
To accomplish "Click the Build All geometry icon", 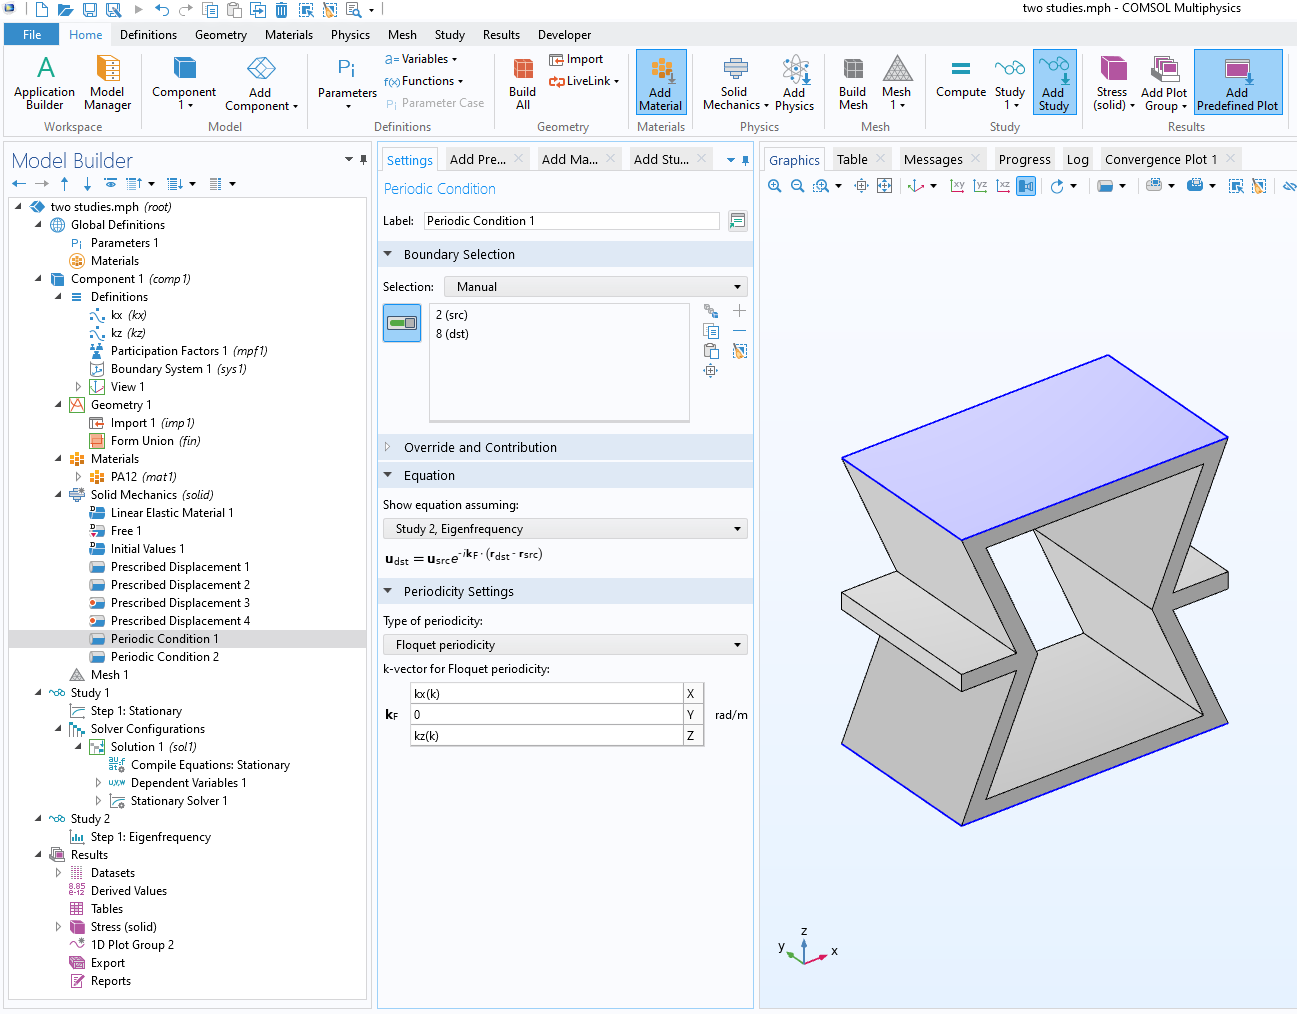I will [x=522, y=82].
